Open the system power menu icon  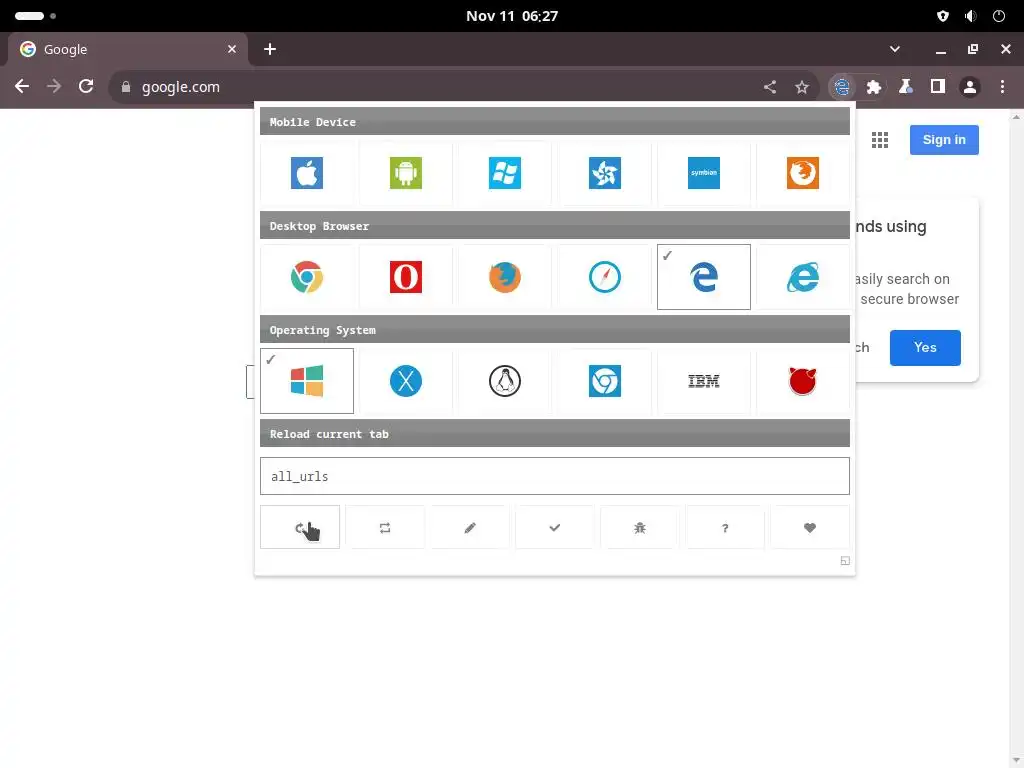pos(999,16)
